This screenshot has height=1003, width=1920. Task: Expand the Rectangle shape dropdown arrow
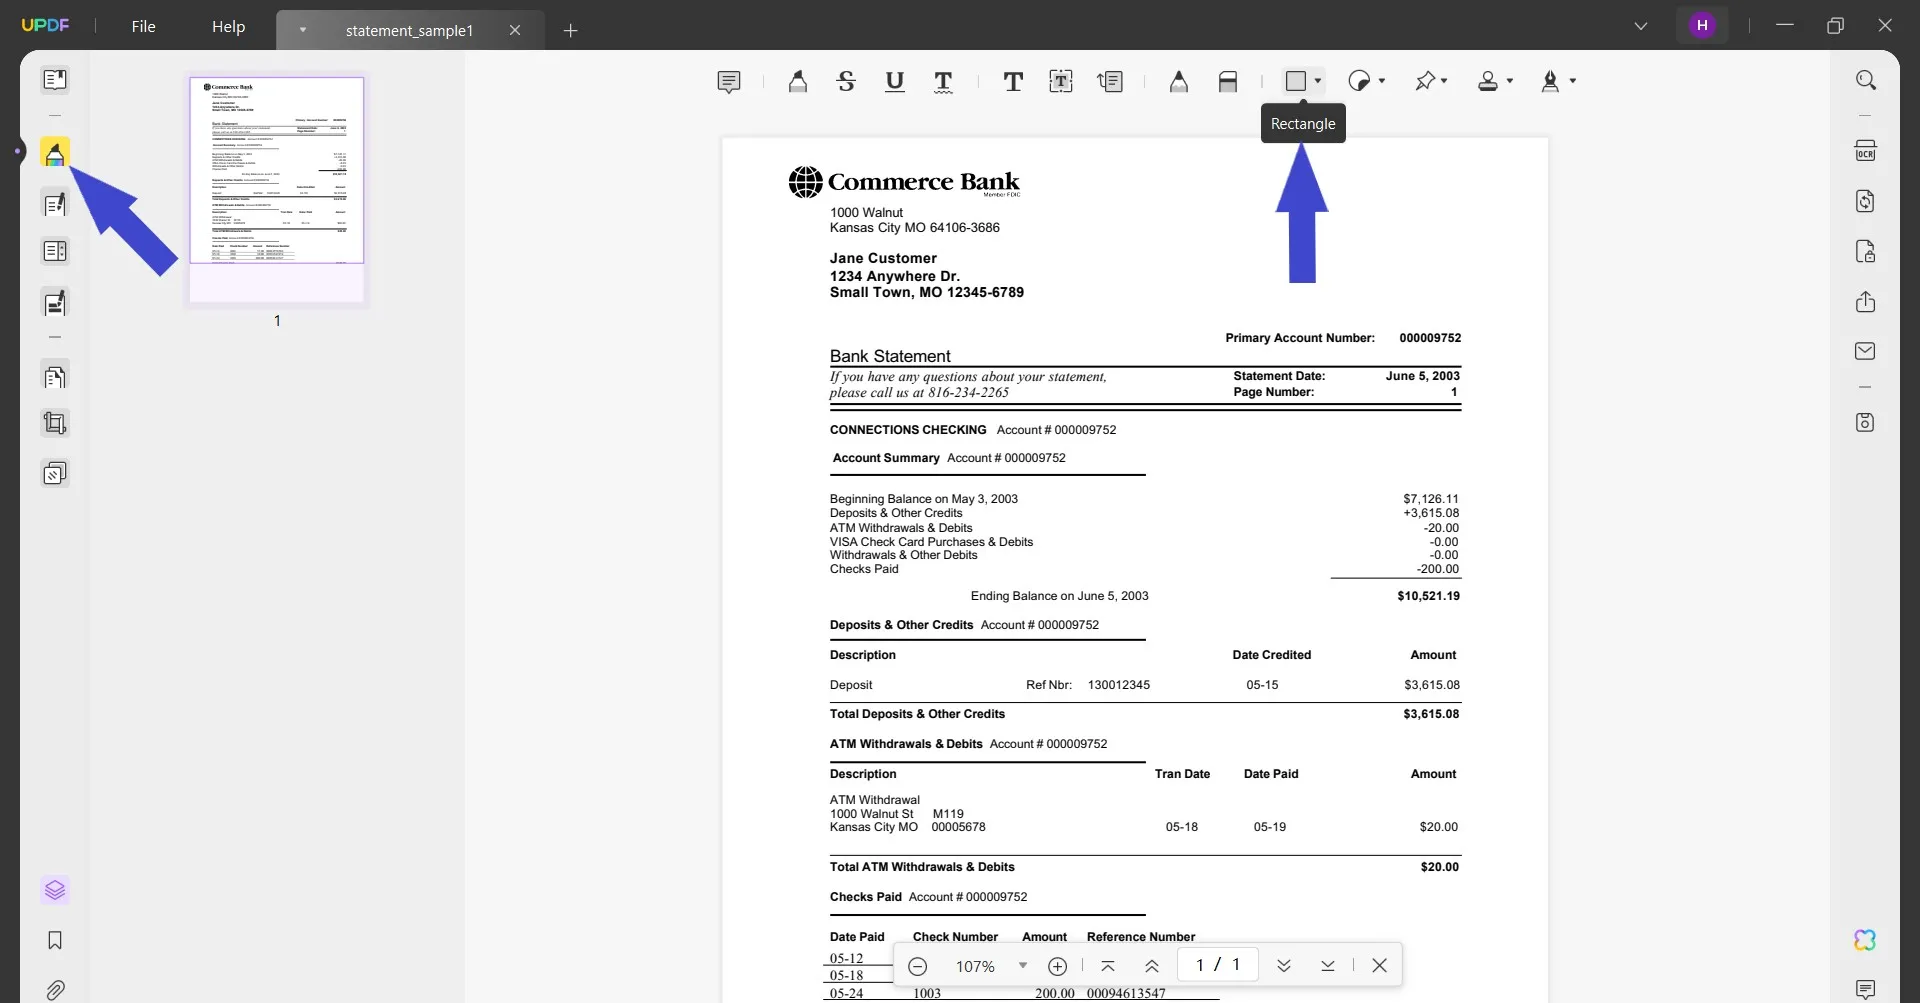point(1318,81)
